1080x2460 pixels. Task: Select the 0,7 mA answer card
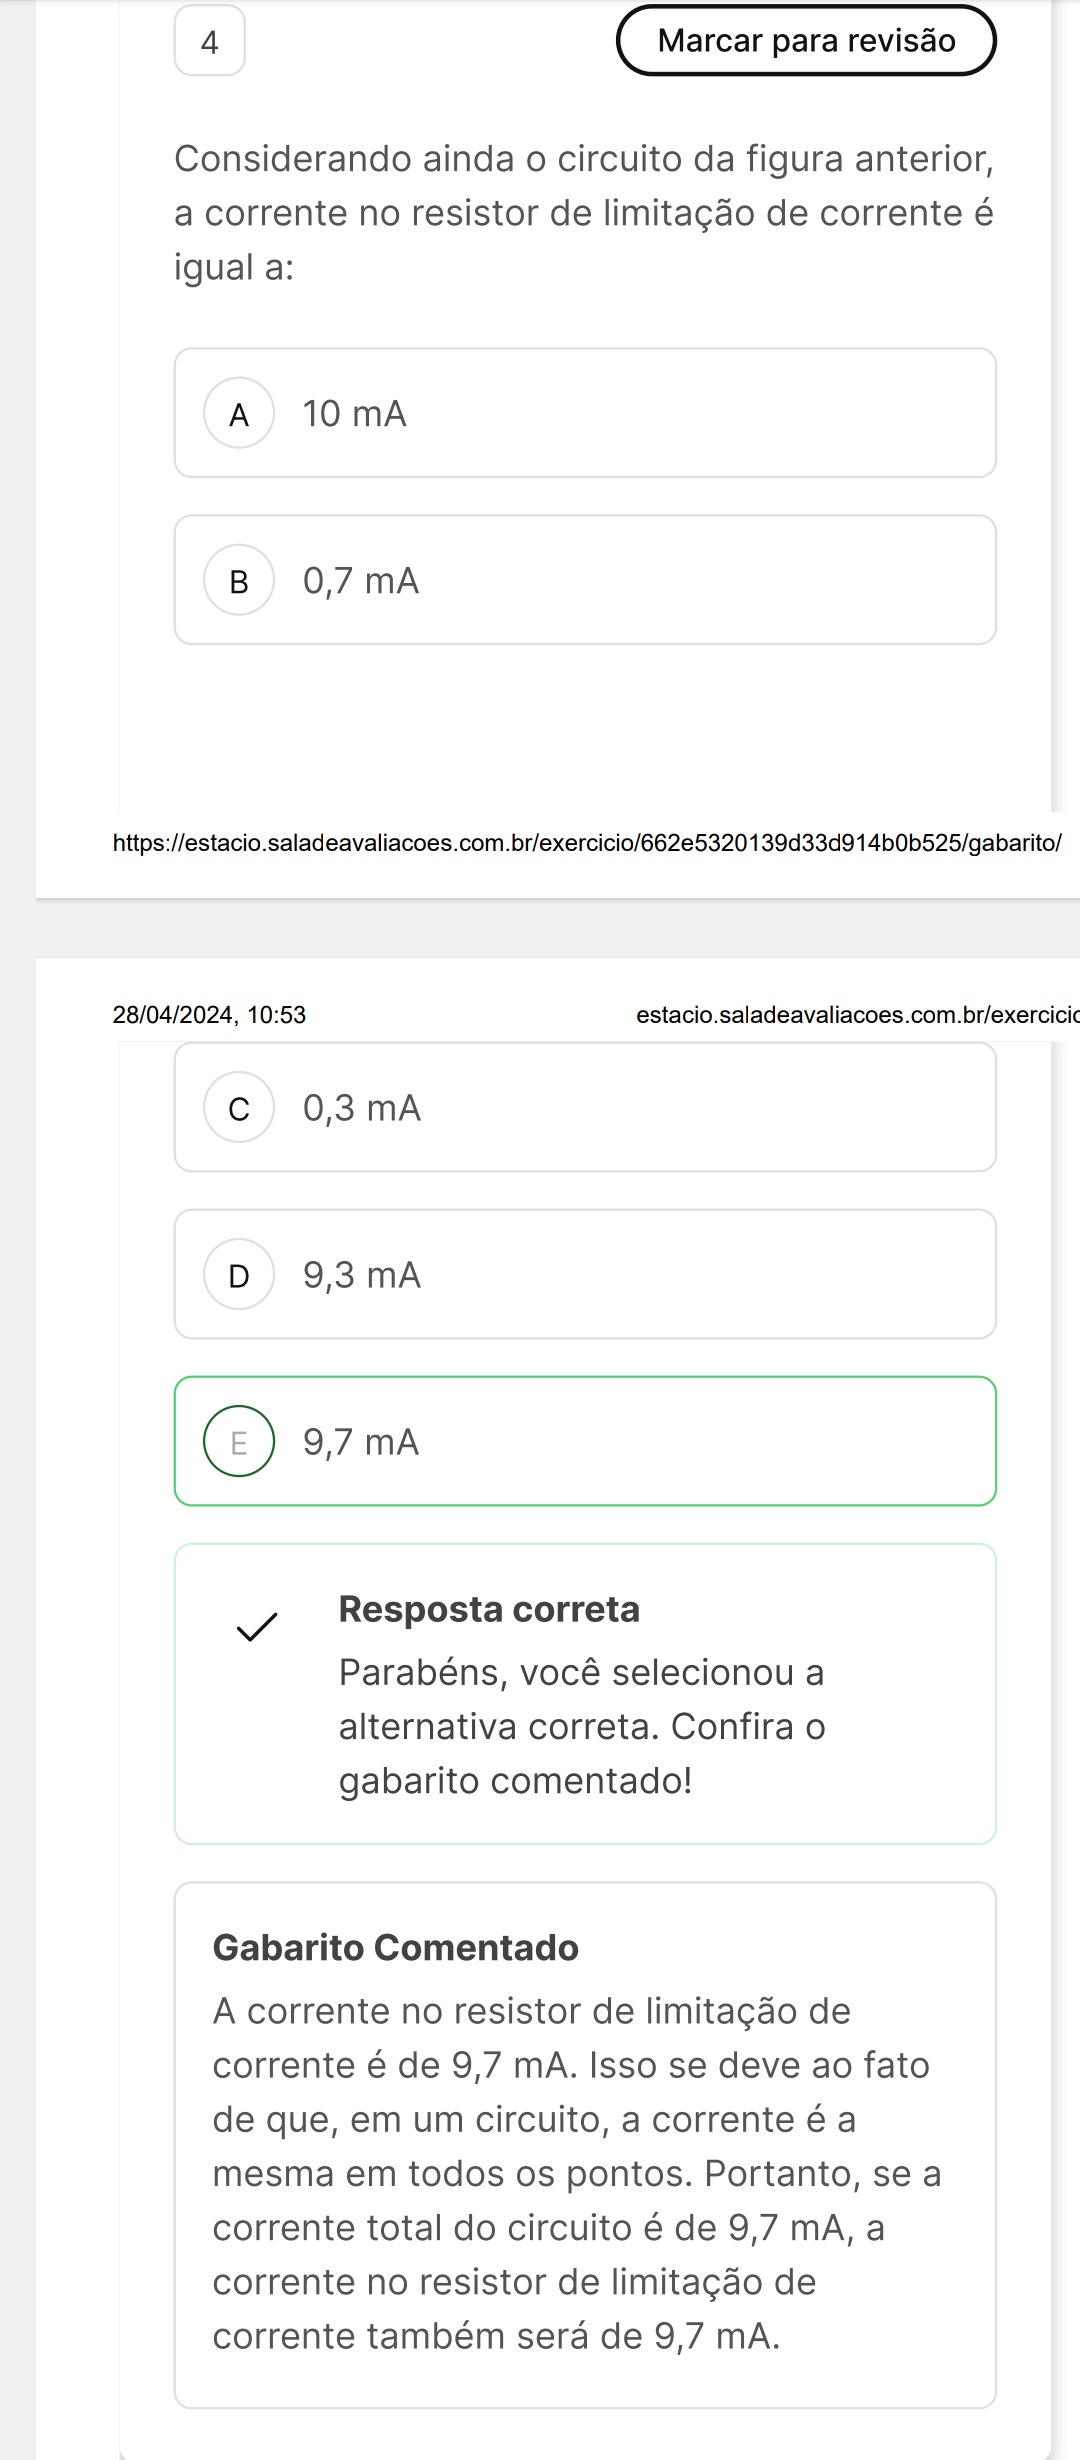point(585,580)
